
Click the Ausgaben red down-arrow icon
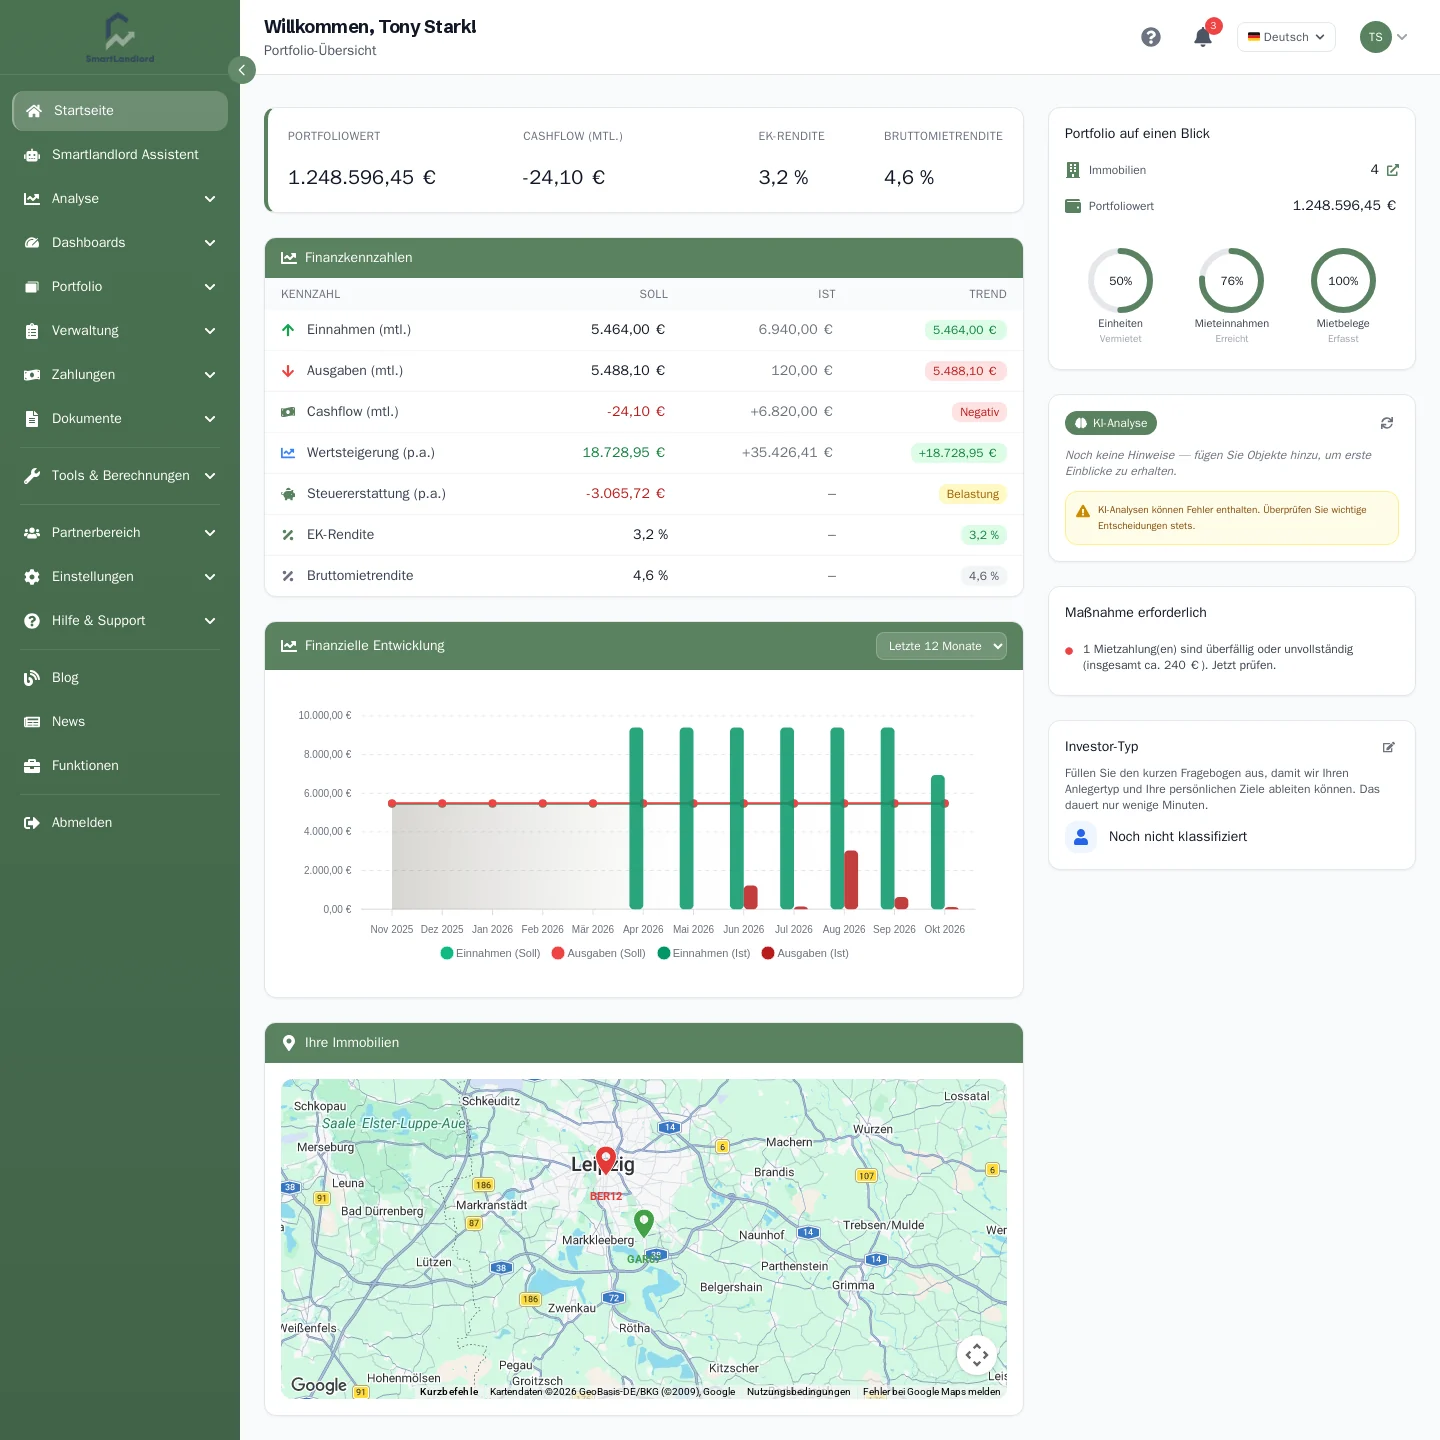(288, 371)
